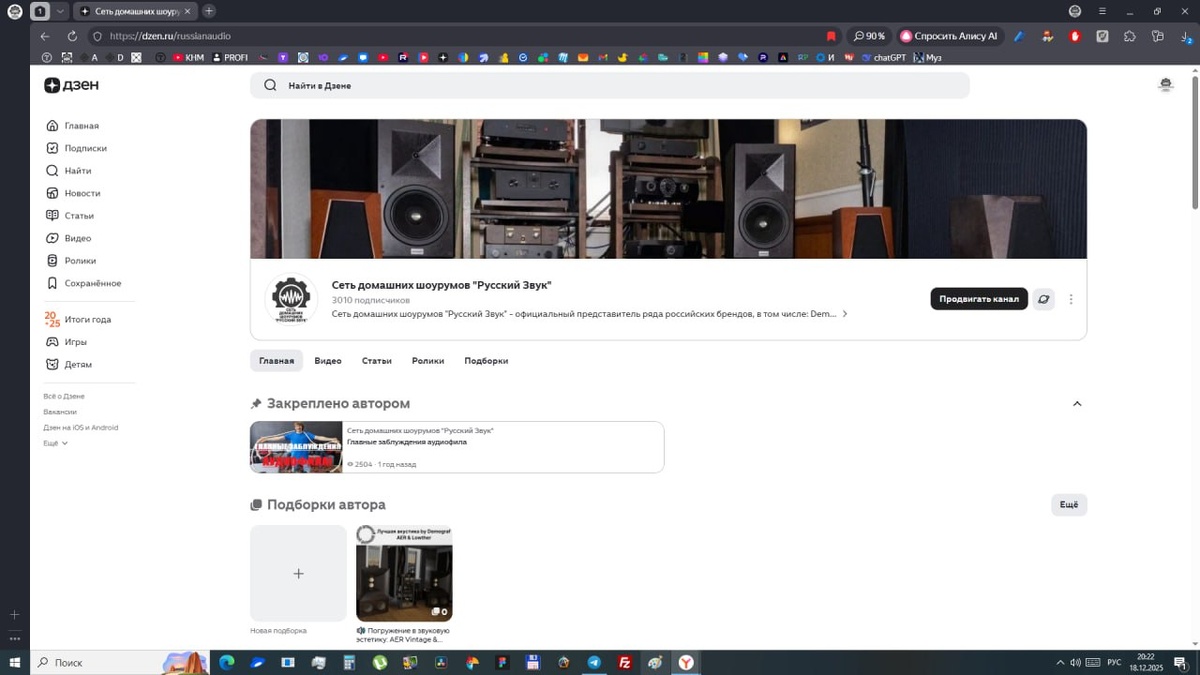Select the Главная channel tab

point(276,361)
